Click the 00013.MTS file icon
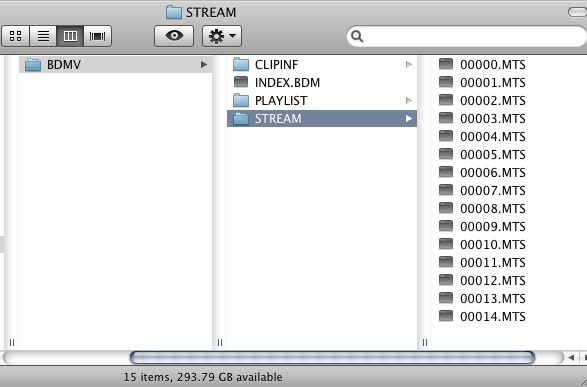This screenshot has width=587, height=387. (446, 298)
